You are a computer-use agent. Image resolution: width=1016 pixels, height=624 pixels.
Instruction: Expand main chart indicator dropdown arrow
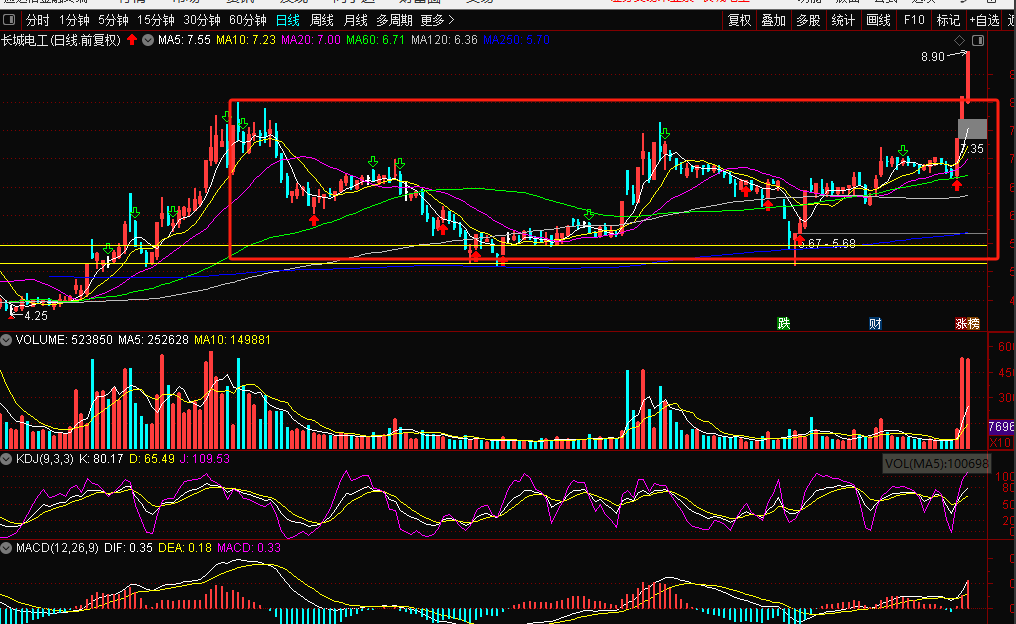tap(148, 40)
